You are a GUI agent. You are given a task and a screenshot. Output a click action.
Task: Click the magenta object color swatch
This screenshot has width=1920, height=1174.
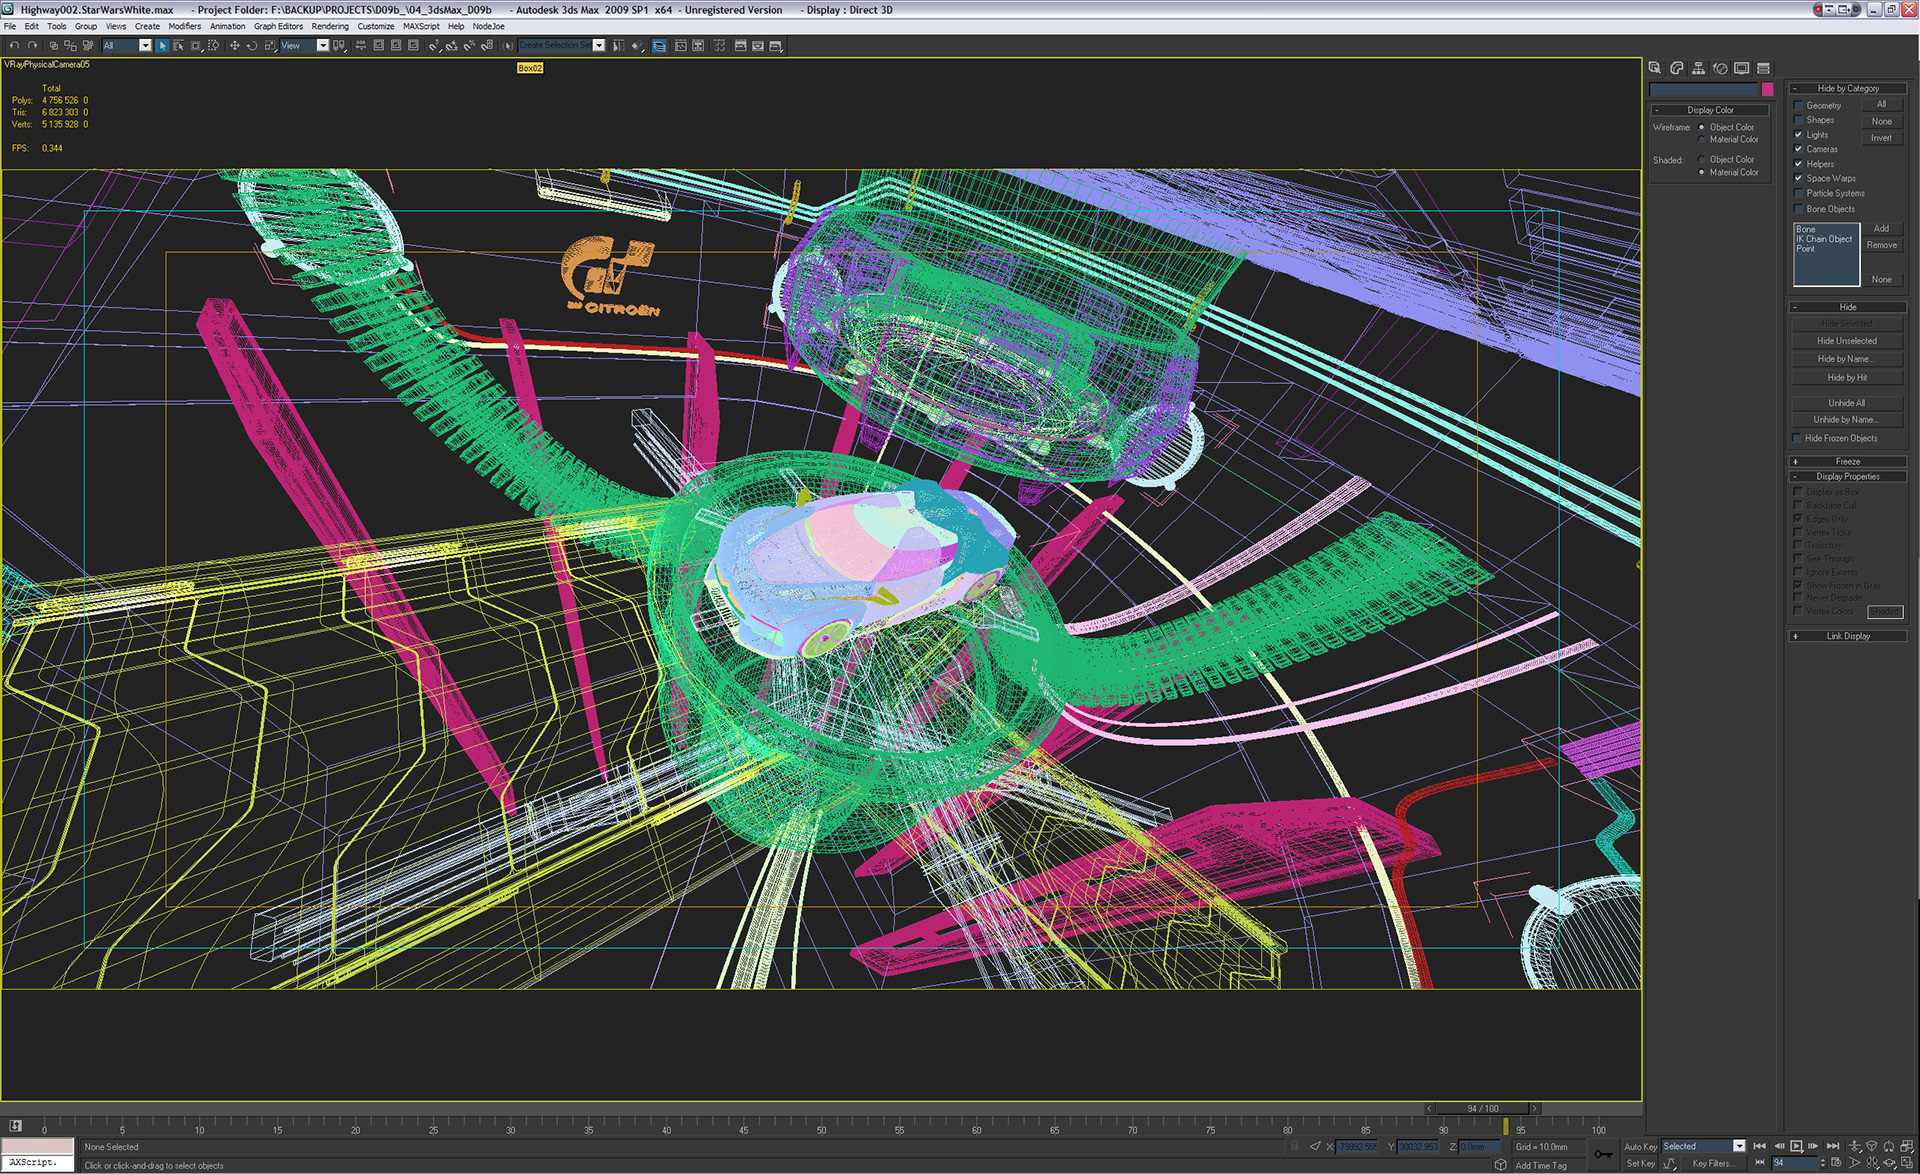coord(1767,90)
